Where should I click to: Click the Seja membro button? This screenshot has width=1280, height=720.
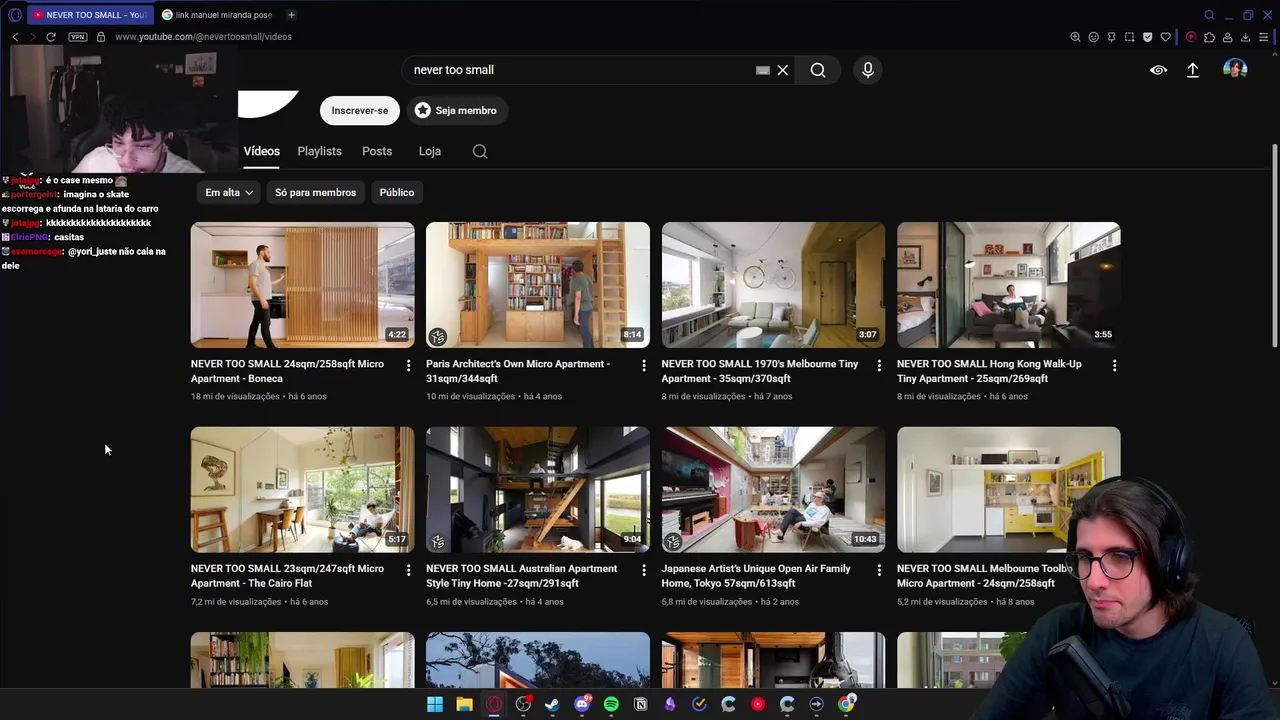tap(456, 110)
